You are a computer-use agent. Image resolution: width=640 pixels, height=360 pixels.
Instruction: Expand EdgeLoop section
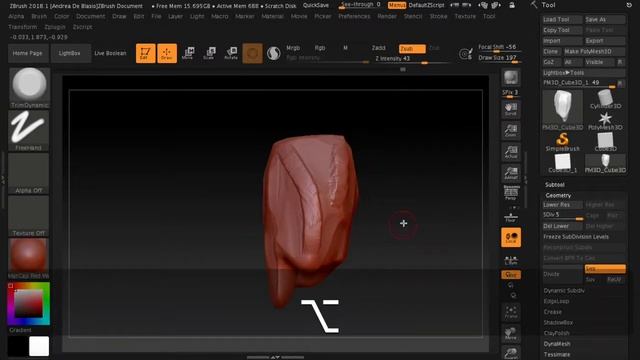[x=556, y=301]
